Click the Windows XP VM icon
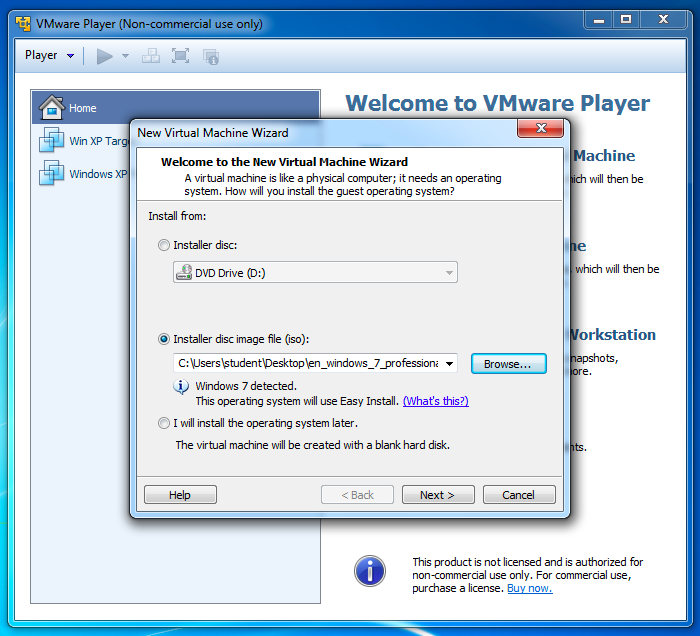The width and height of the screenshot is (700, 636). pos(51,173)
